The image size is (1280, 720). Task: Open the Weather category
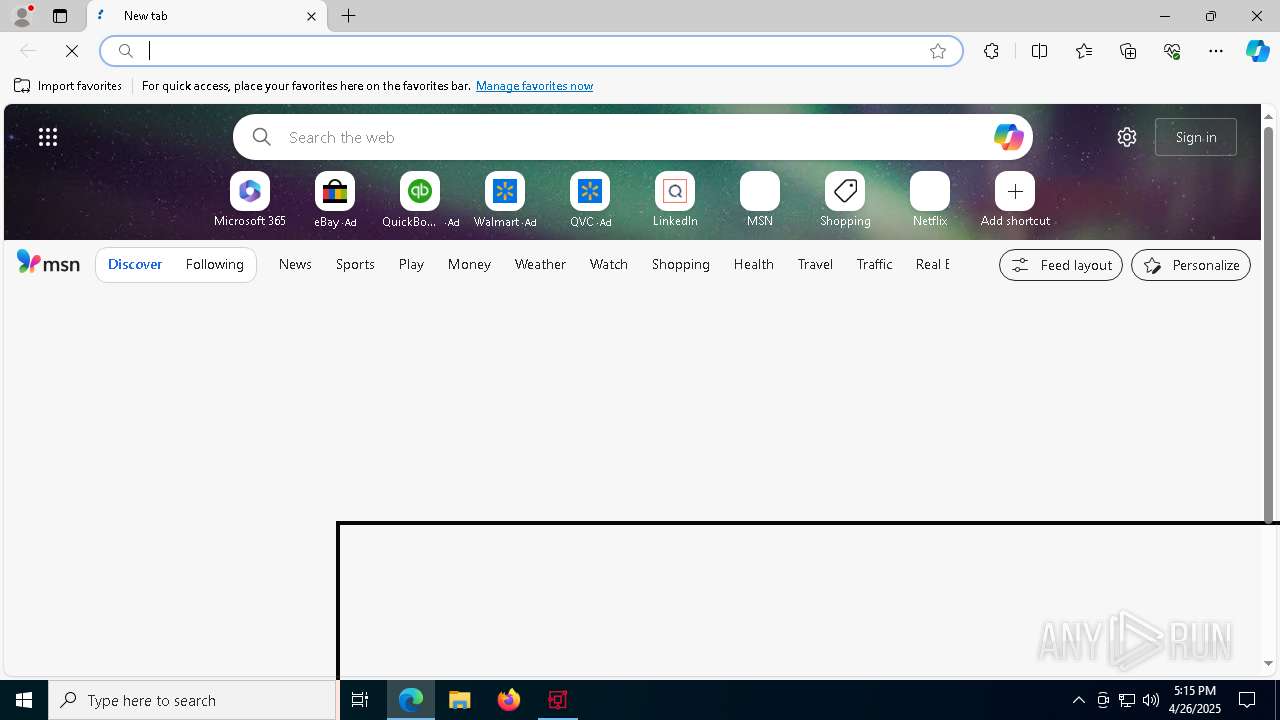(x=540, y=264)
